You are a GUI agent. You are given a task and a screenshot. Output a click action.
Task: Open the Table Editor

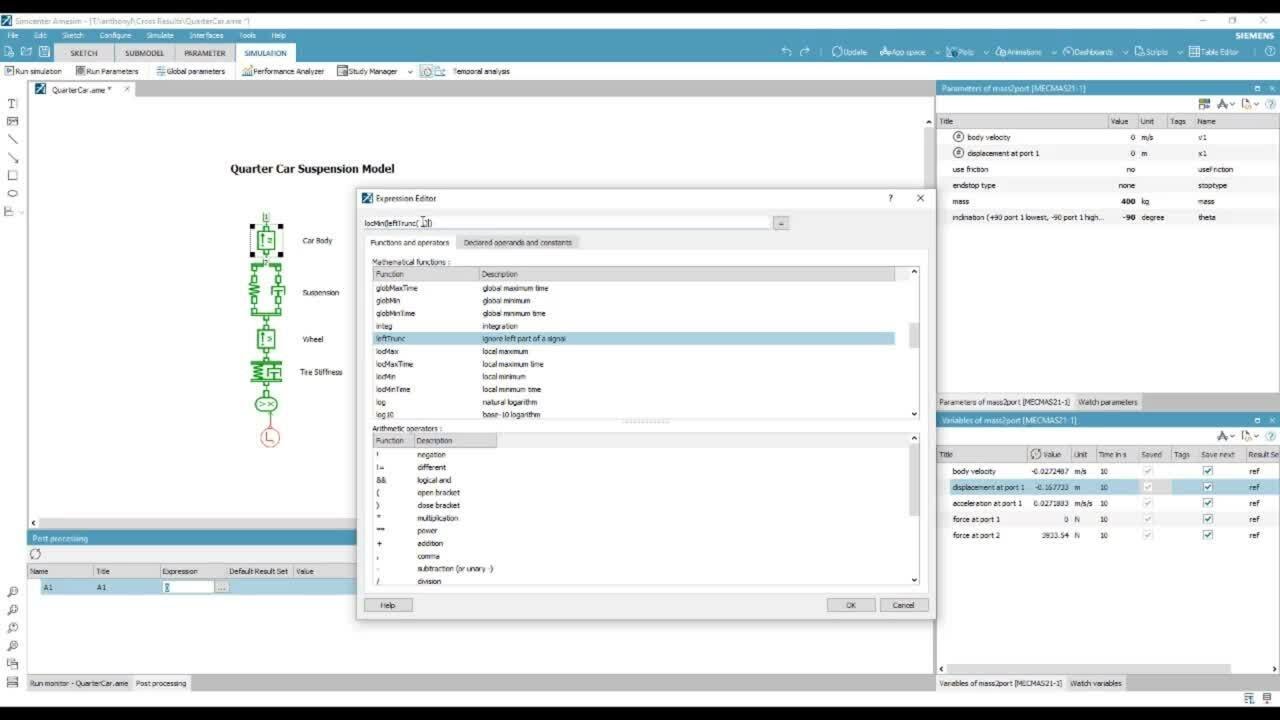click(1214, 52)
